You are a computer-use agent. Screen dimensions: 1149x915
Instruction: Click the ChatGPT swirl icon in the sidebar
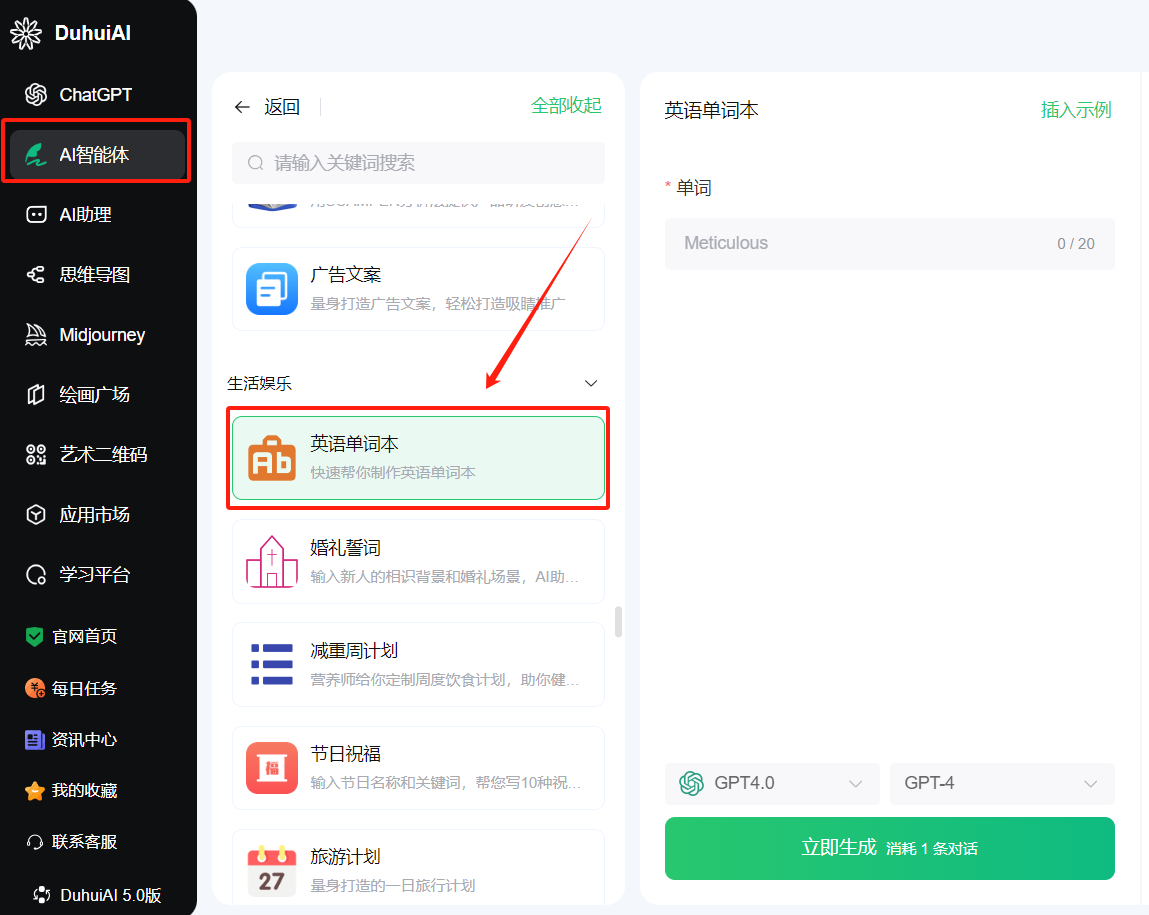pos(36,95)
